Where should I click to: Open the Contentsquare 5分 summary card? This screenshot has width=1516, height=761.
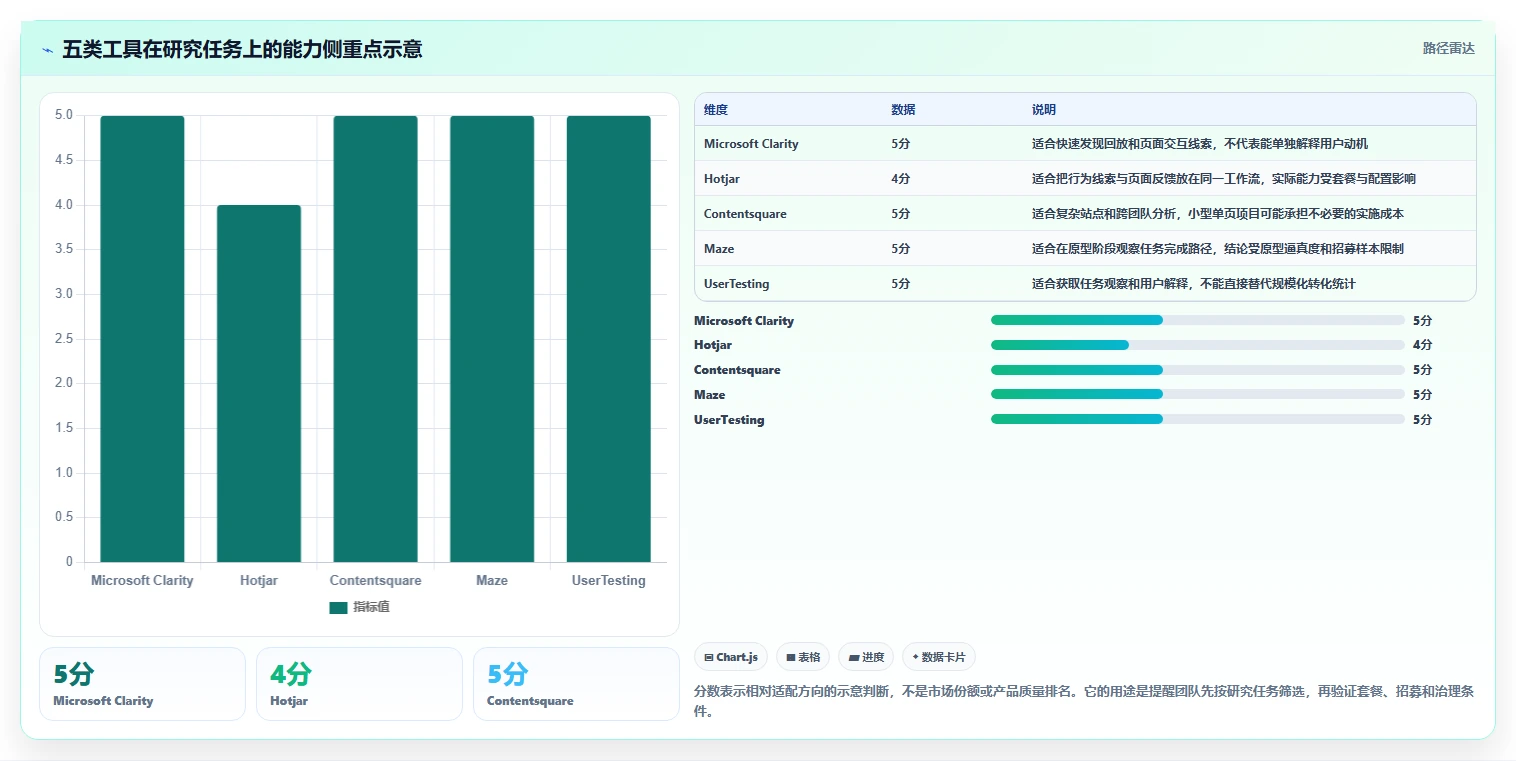pyautogui.click(x=576, y=684)
